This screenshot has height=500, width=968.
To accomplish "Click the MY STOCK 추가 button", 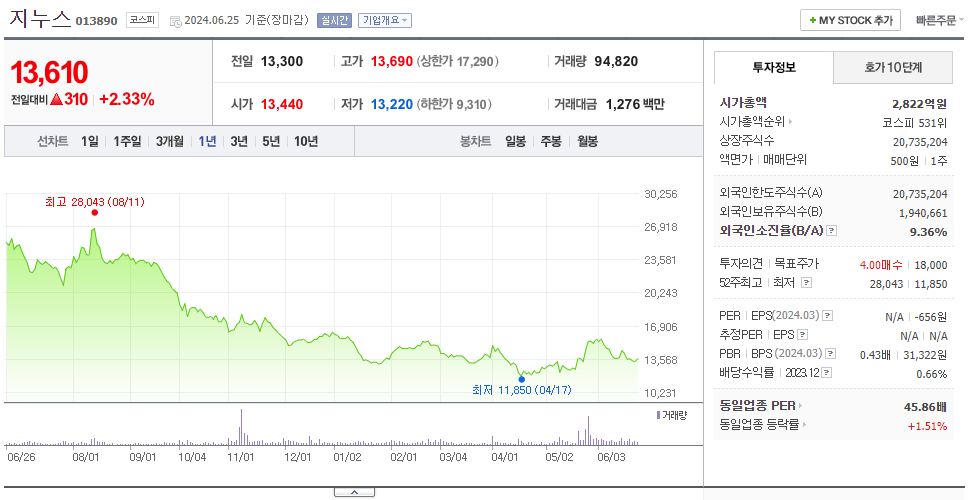I will tap(851, 20).
